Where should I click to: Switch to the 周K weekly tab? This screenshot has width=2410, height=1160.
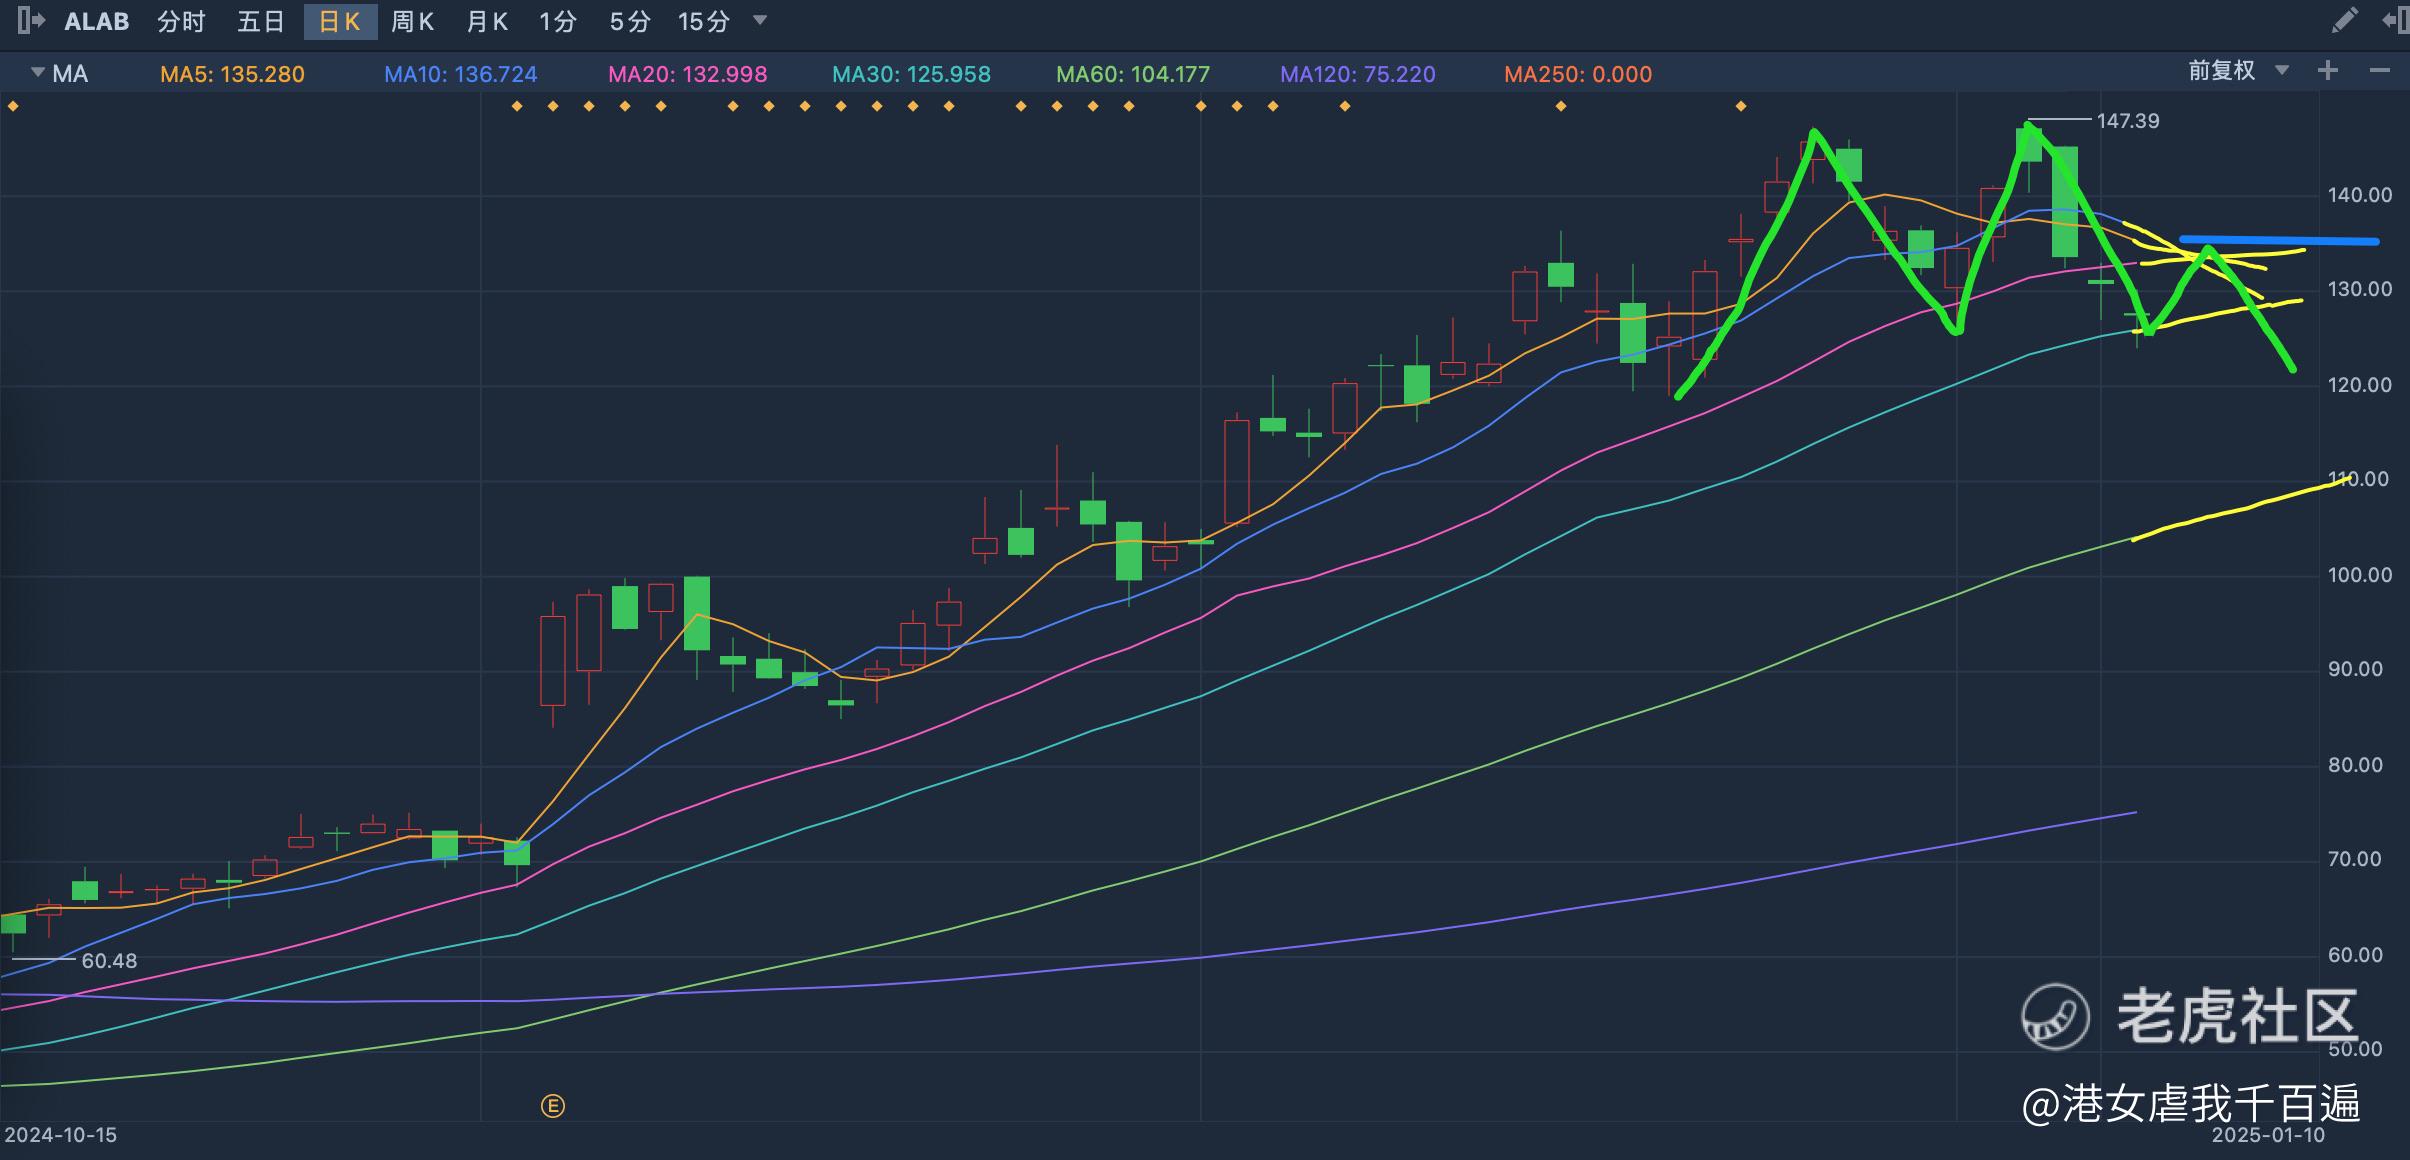(x=412, y=22)
